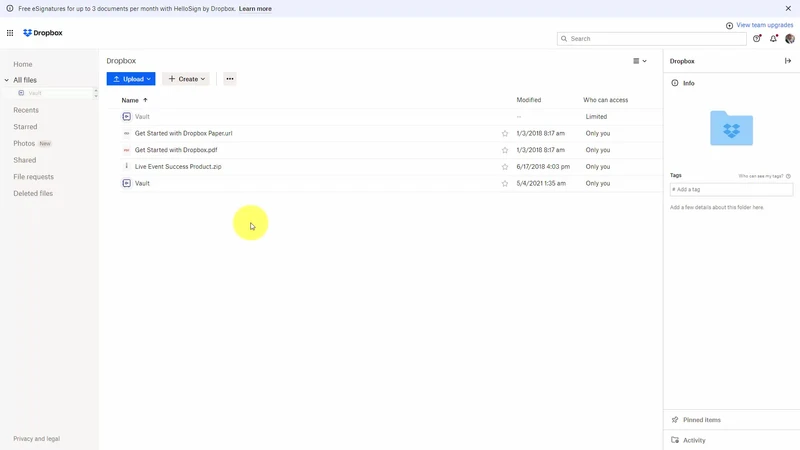Expand Activity section
This screenshot has height=450, width=800.
732,440
